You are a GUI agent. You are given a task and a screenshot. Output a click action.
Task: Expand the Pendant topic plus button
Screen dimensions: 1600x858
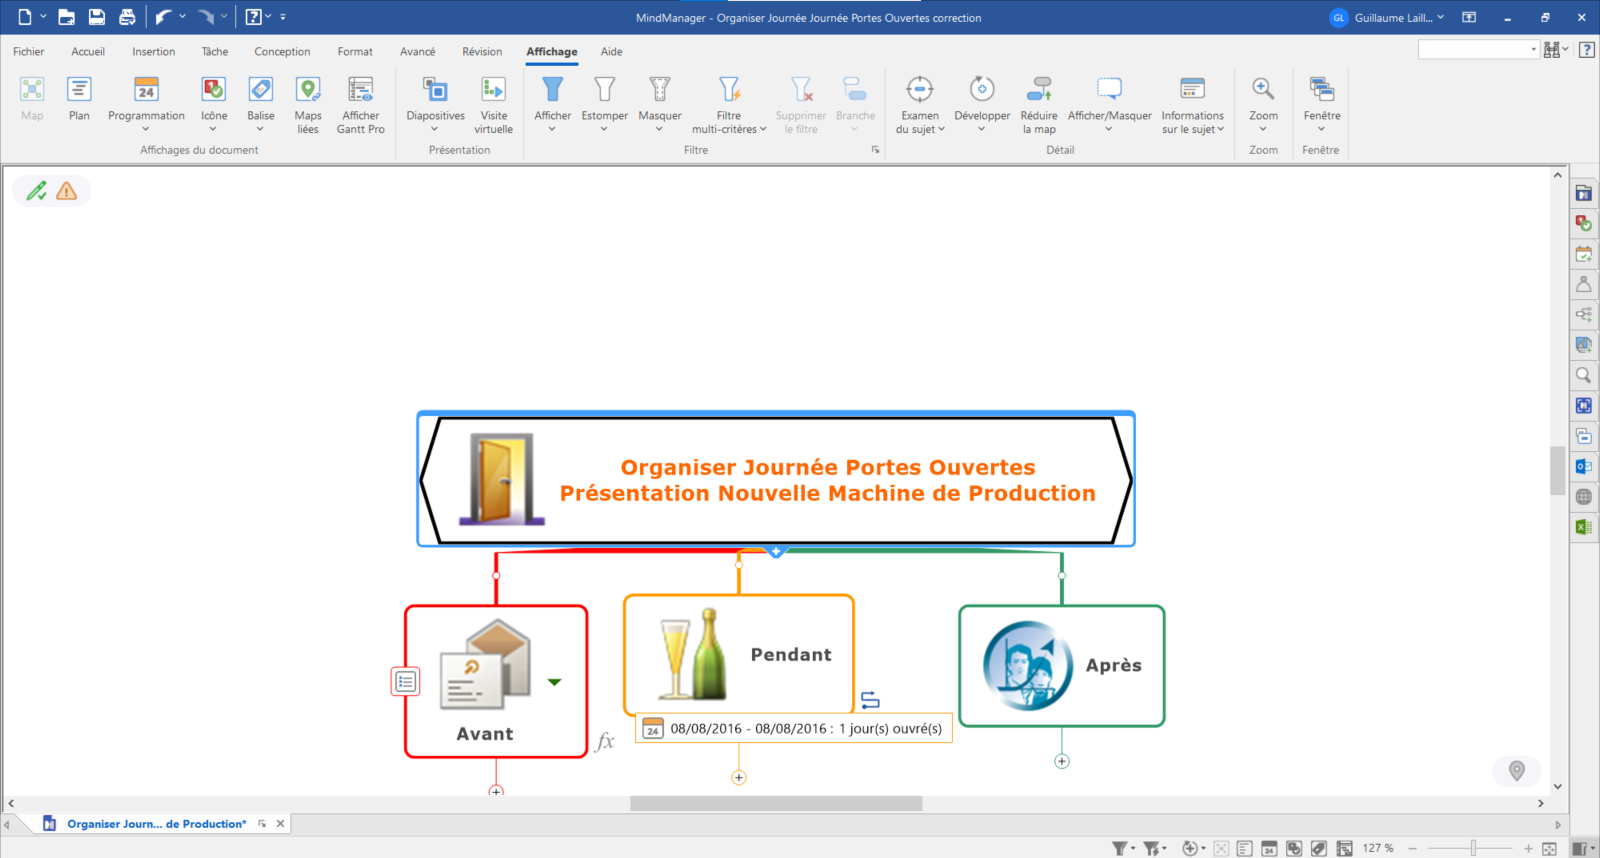[739, 778]
